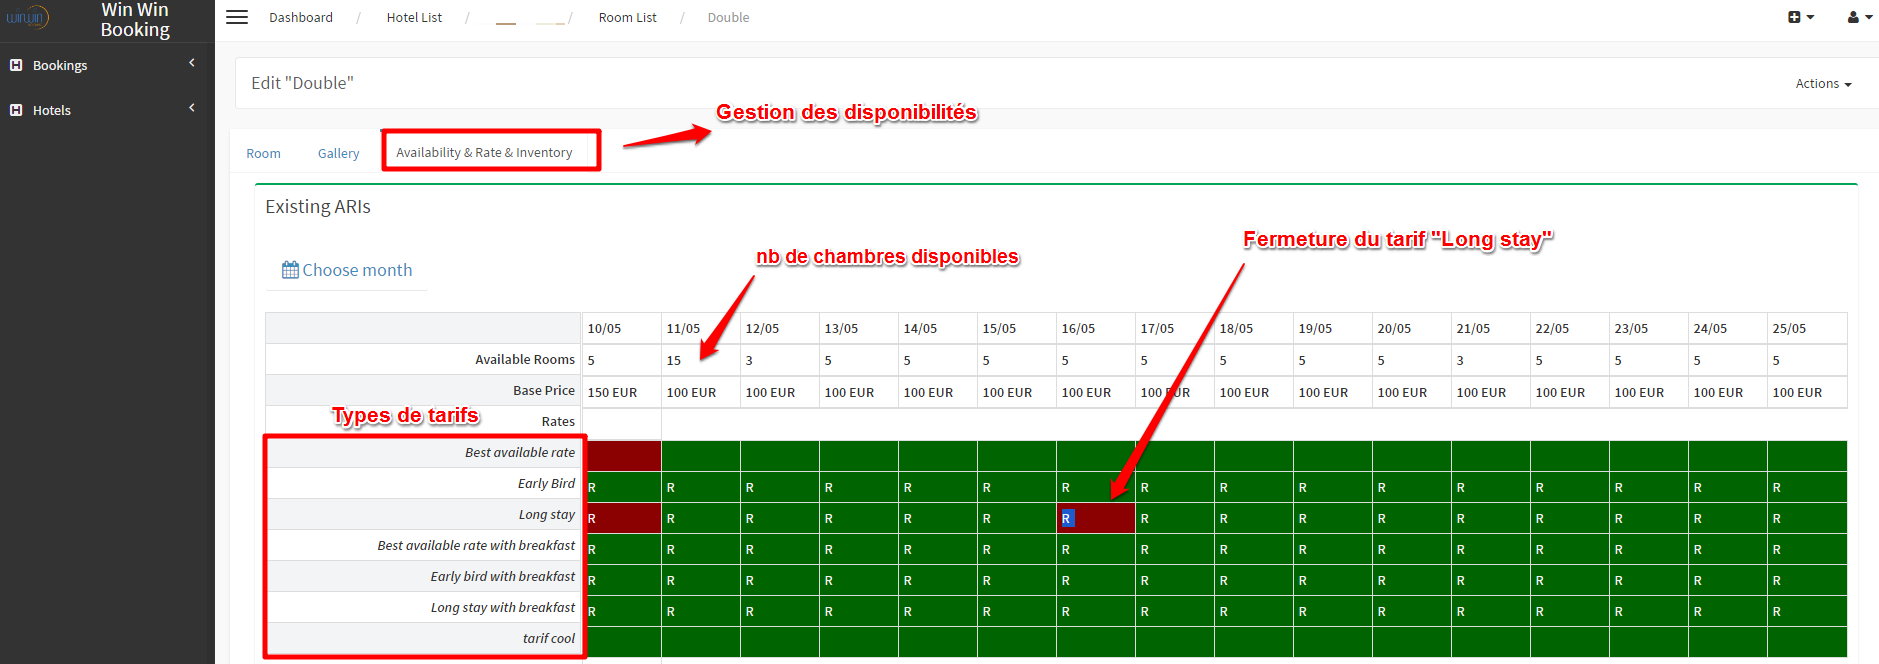
Task: Click the calendar icon beside Choose month
Action: click(290, 270)
